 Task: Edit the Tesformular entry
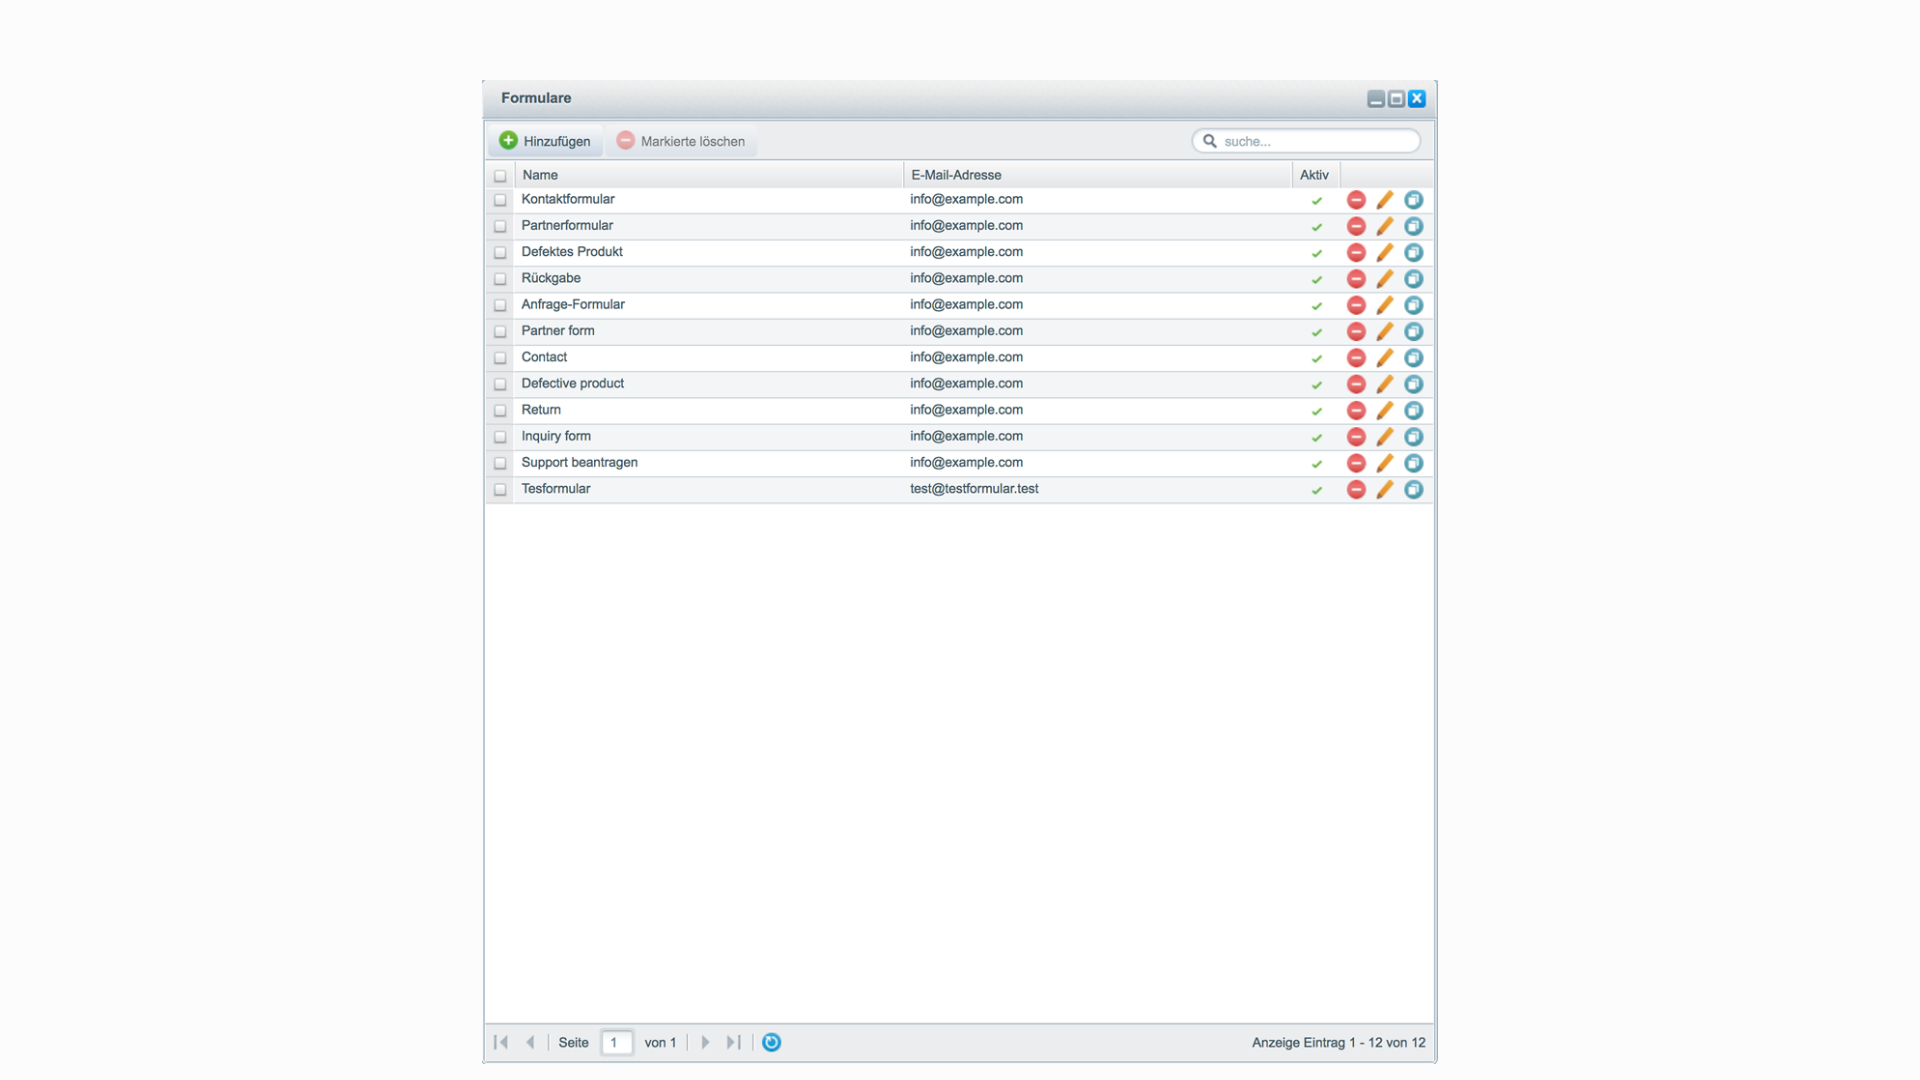[1385, 489]
